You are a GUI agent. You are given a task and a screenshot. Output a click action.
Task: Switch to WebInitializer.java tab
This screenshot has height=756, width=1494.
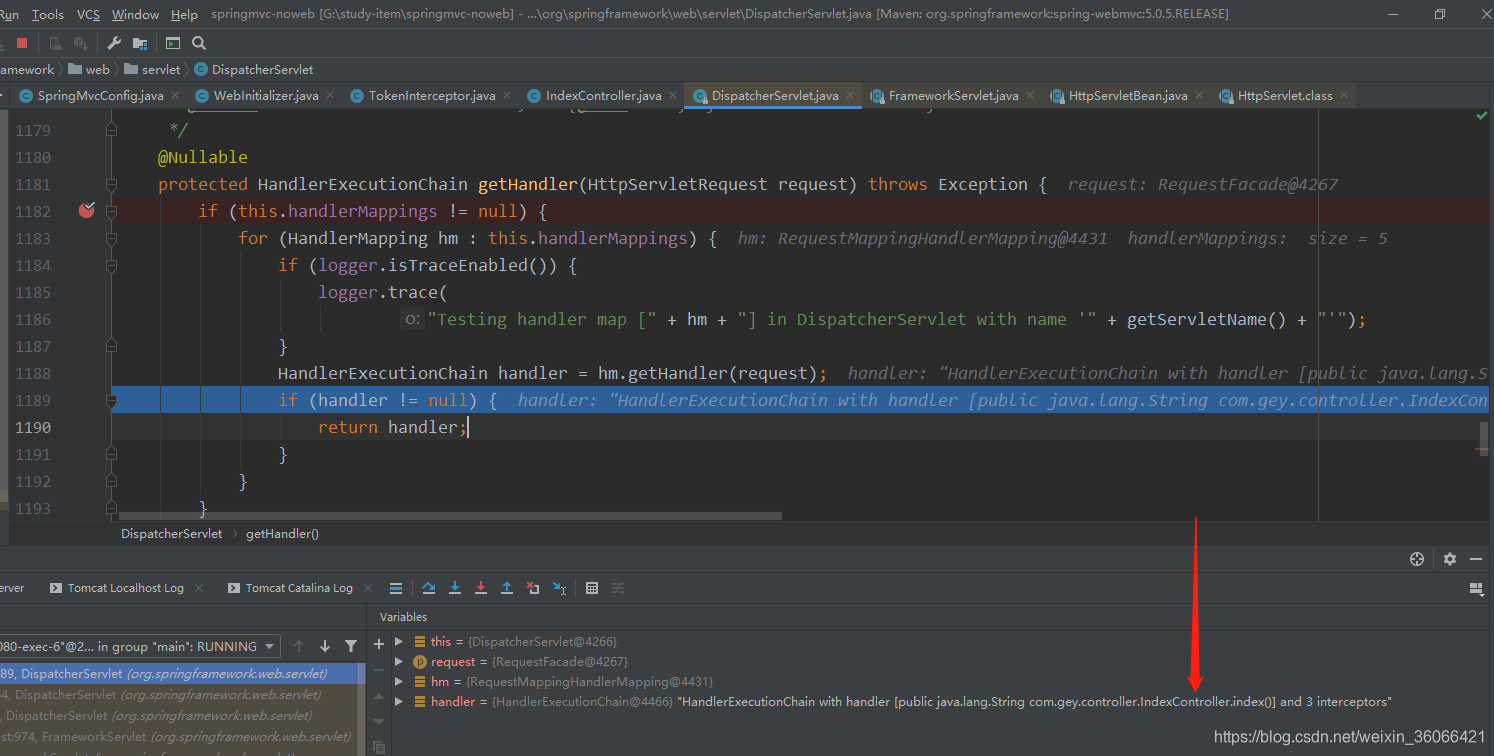266,96
